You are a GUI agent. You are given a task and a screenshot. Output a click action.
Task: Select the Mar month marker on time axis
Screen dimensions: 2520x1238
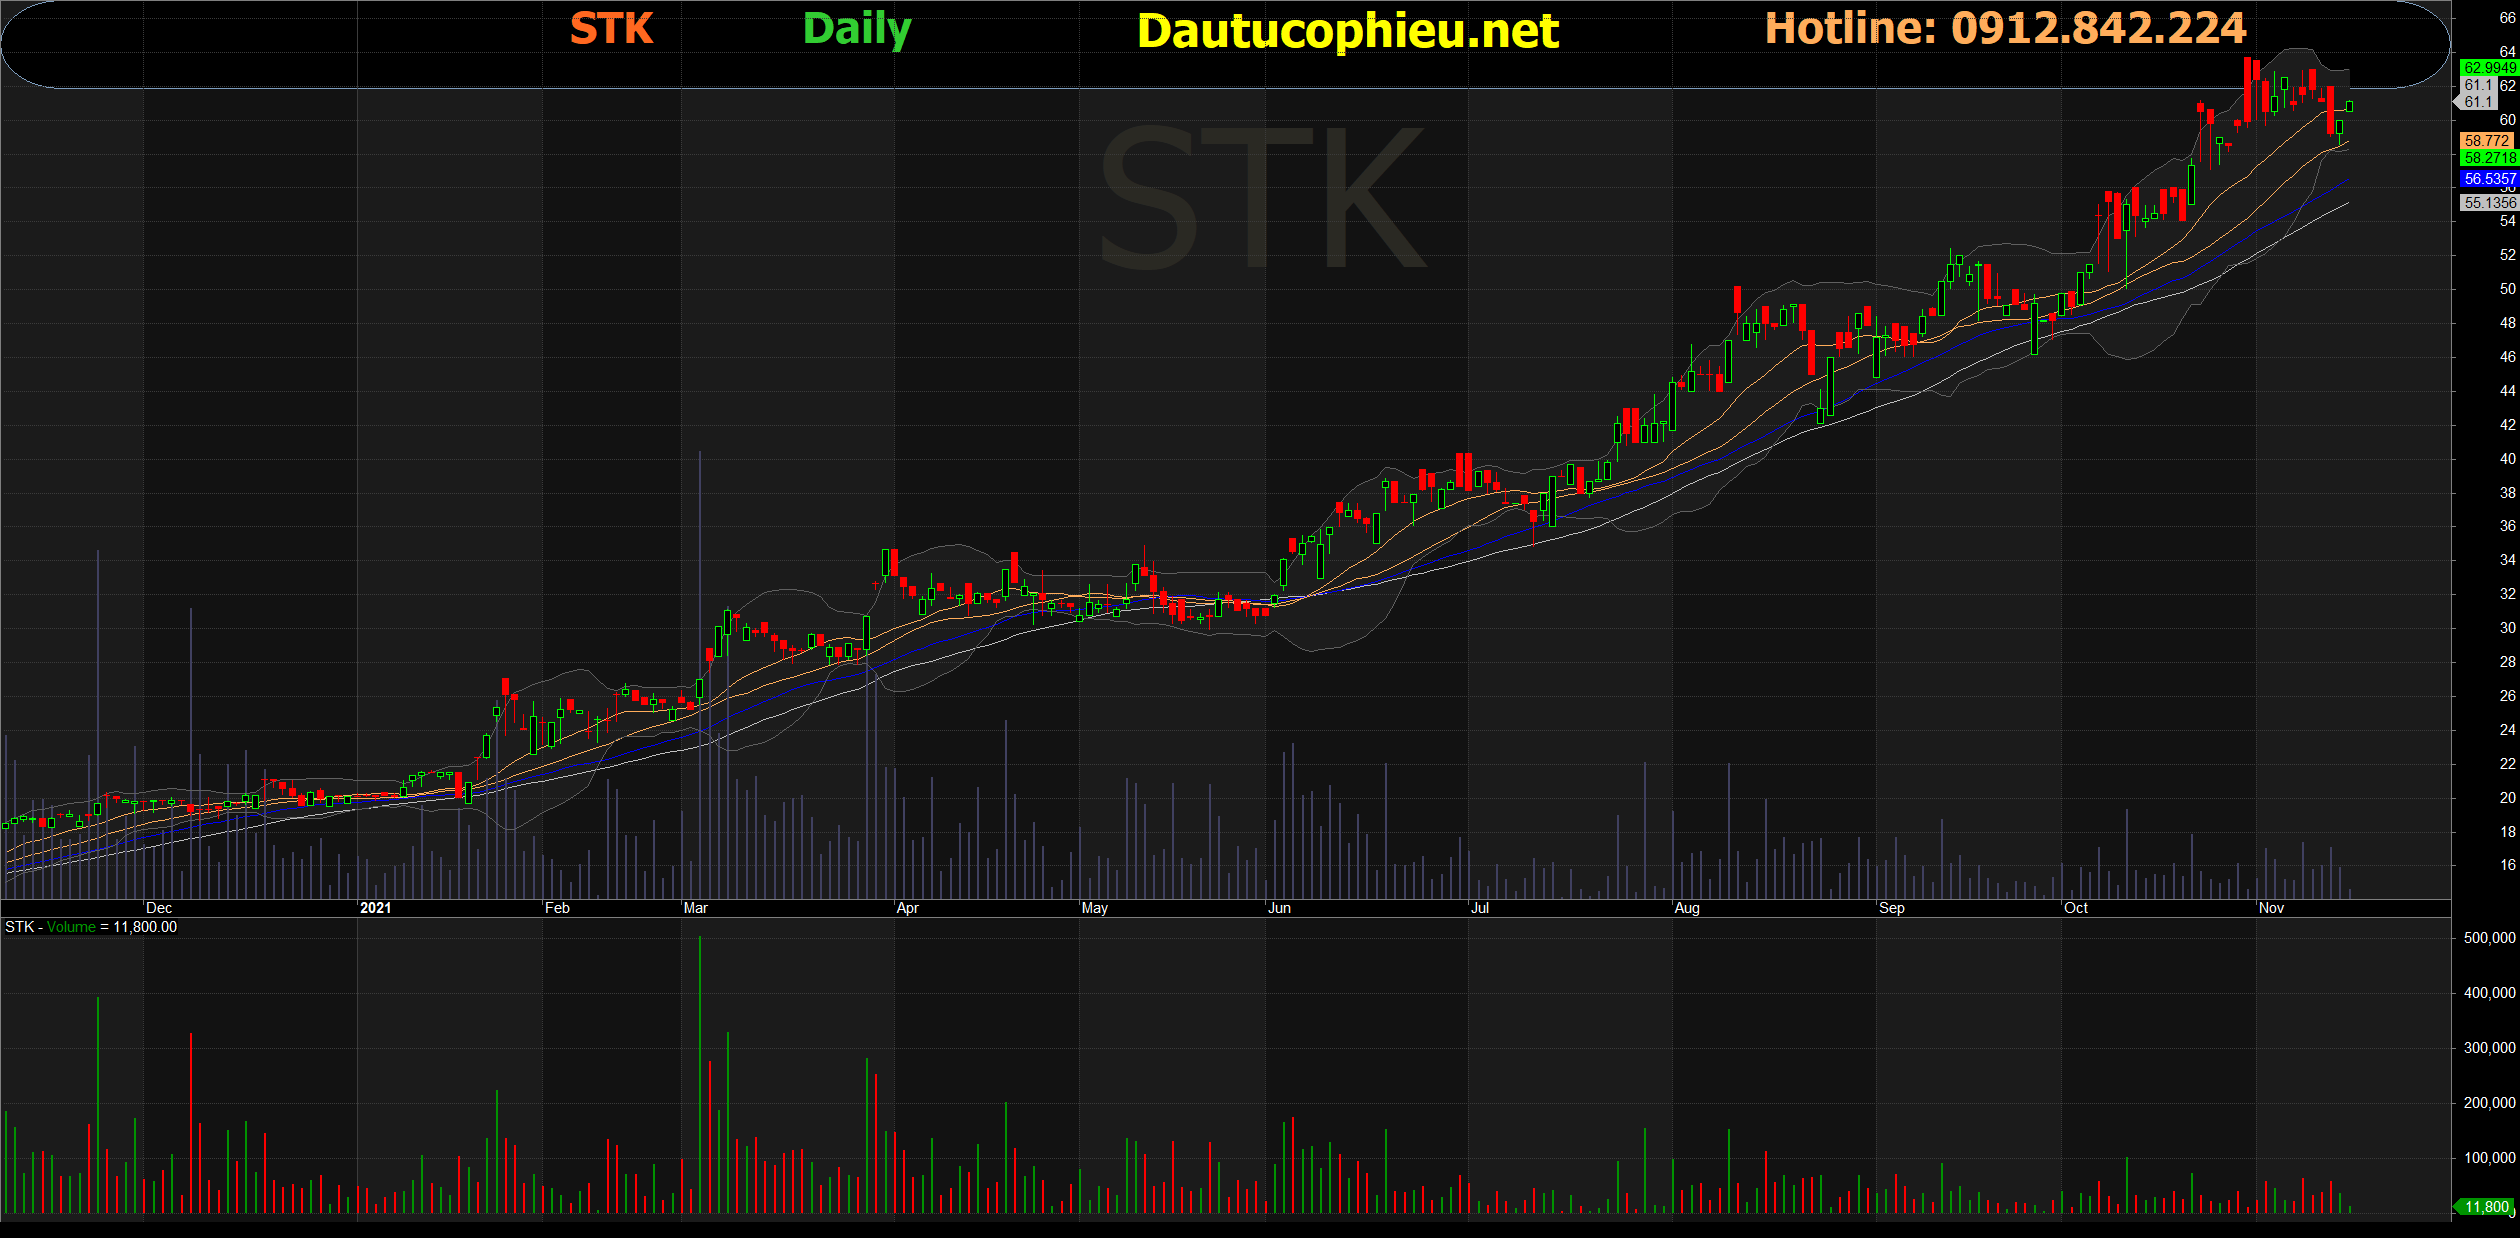(695, 908)
